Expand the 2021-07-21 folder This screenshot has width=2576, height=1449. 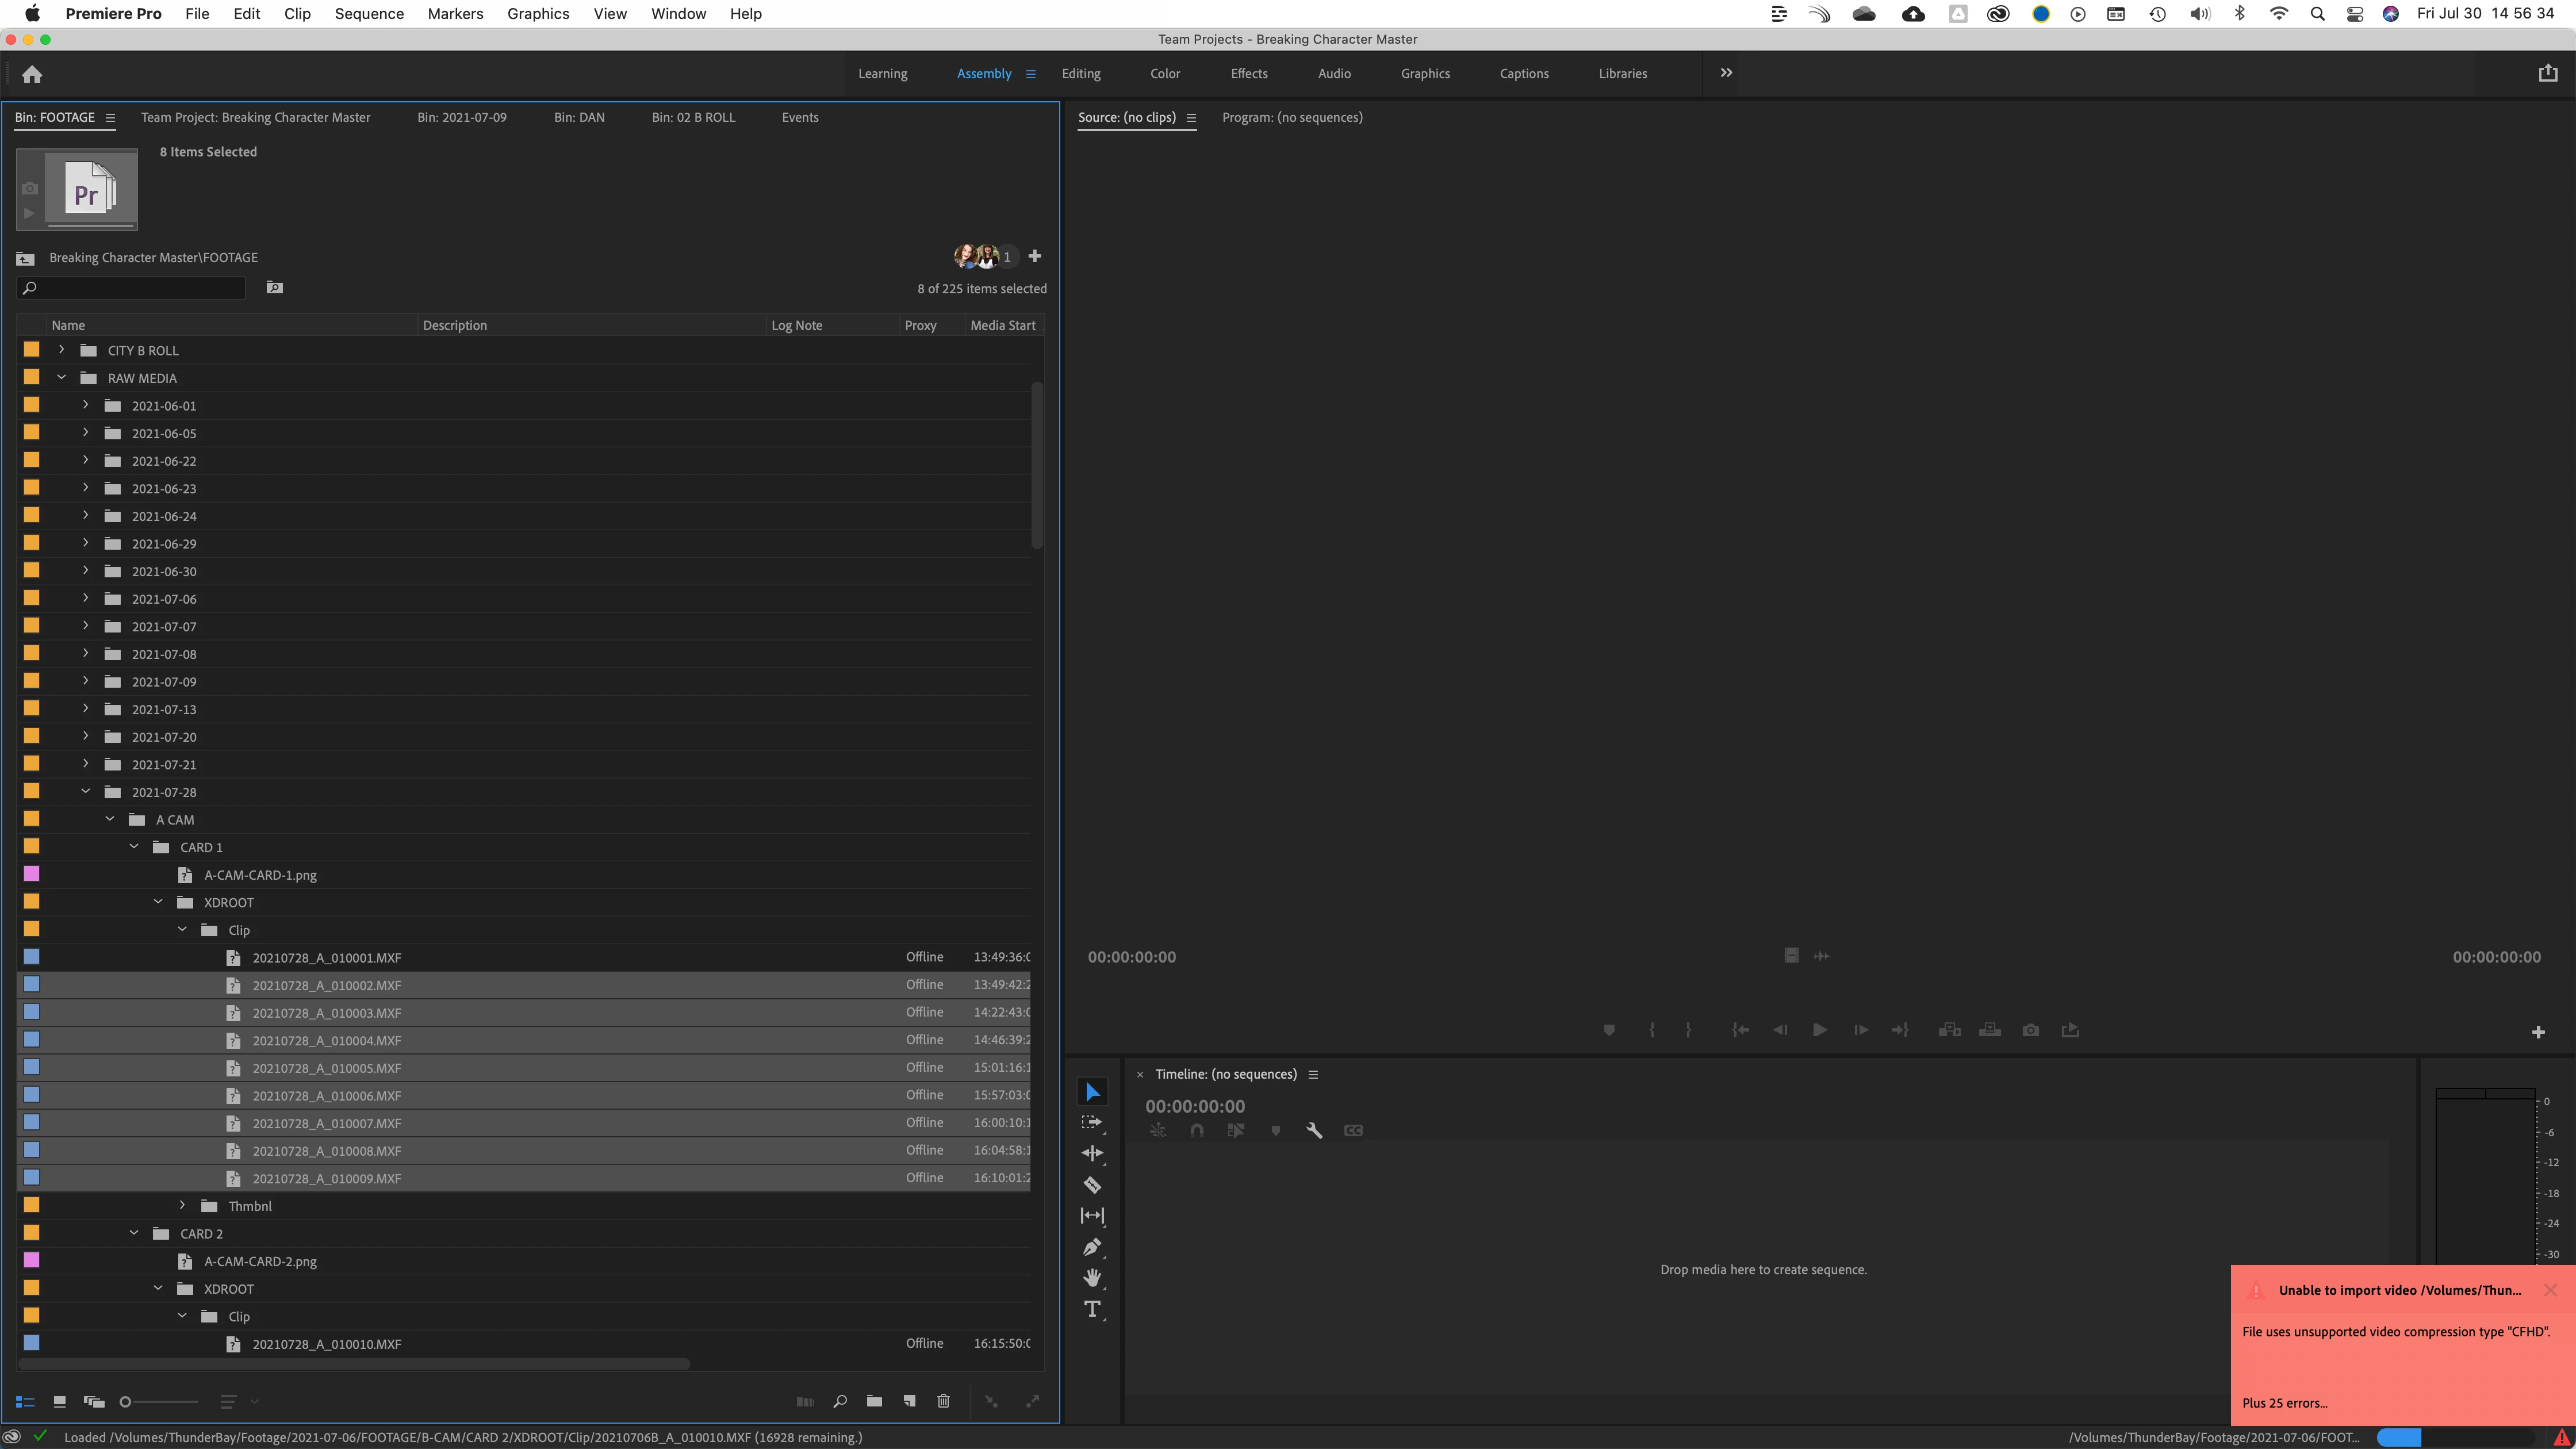[x=86, y=764]
